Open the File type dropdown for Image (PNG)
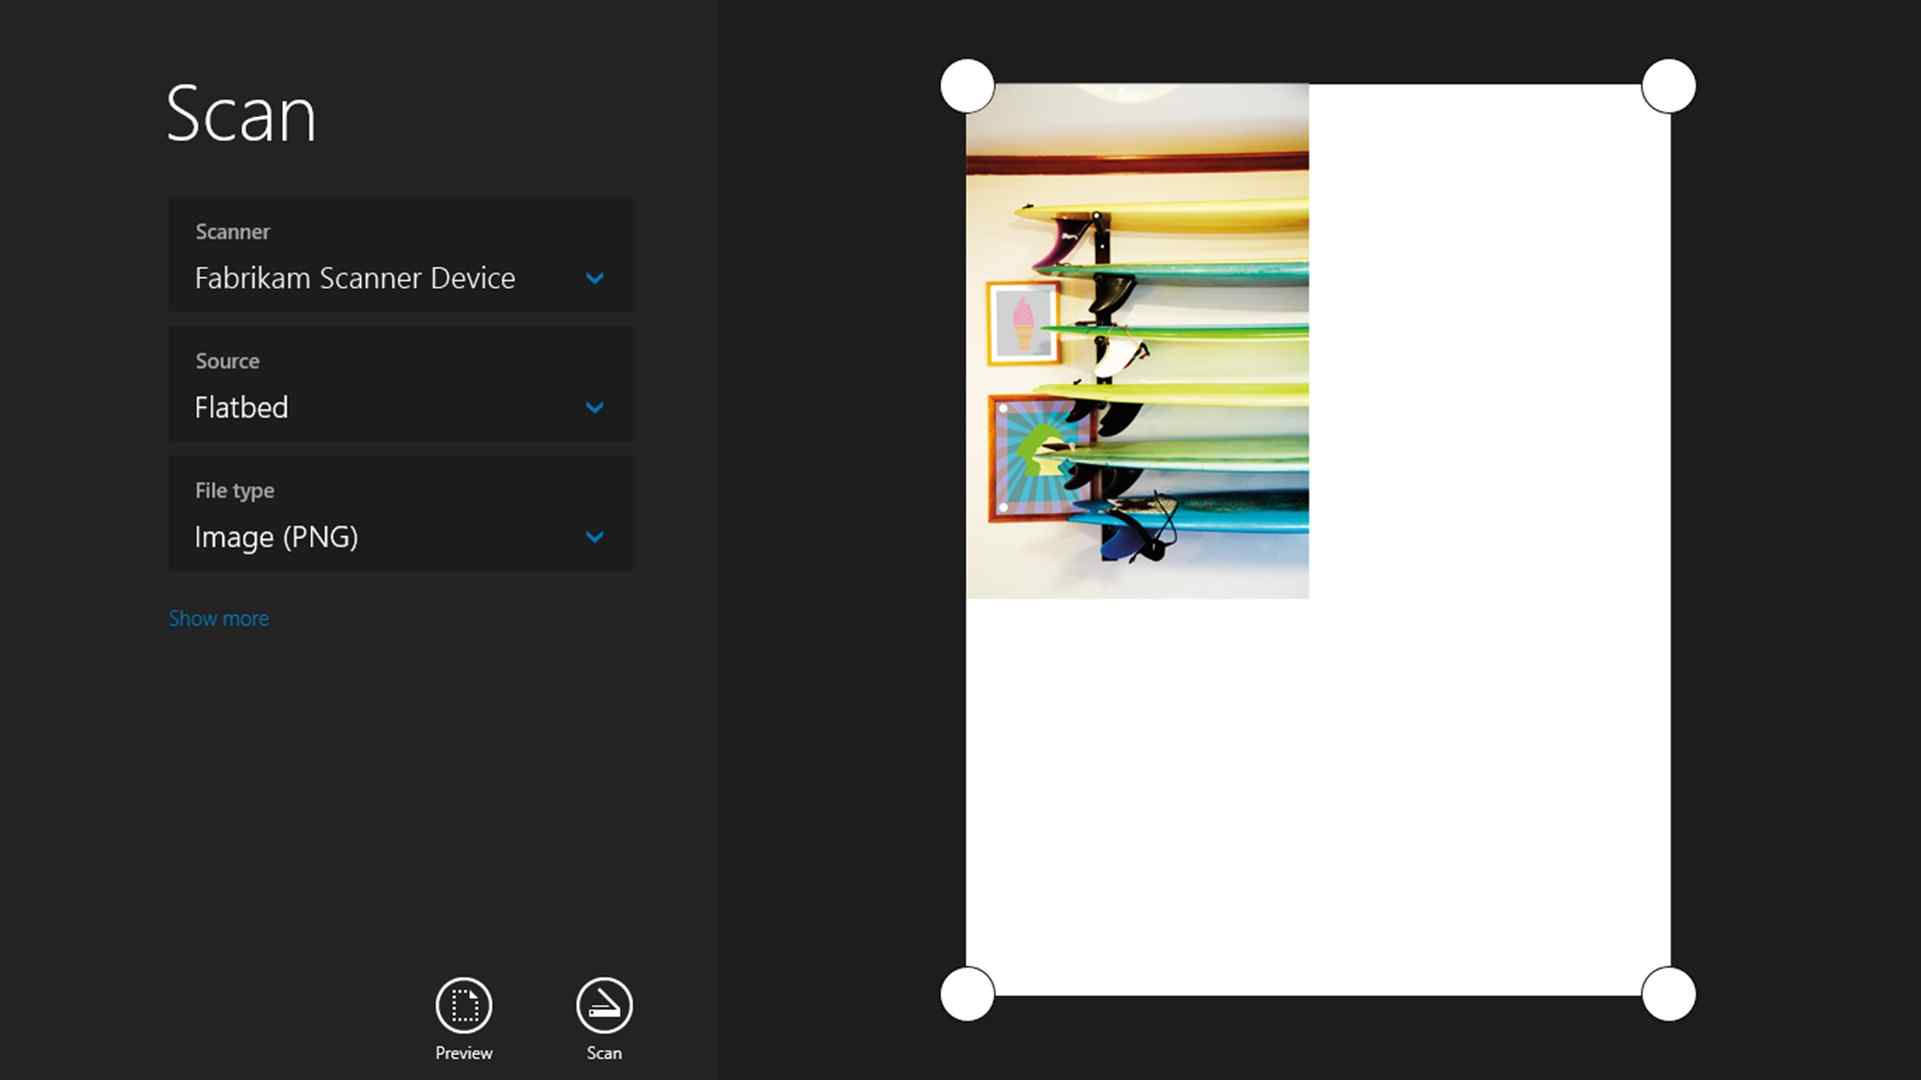 pos(594,537)
